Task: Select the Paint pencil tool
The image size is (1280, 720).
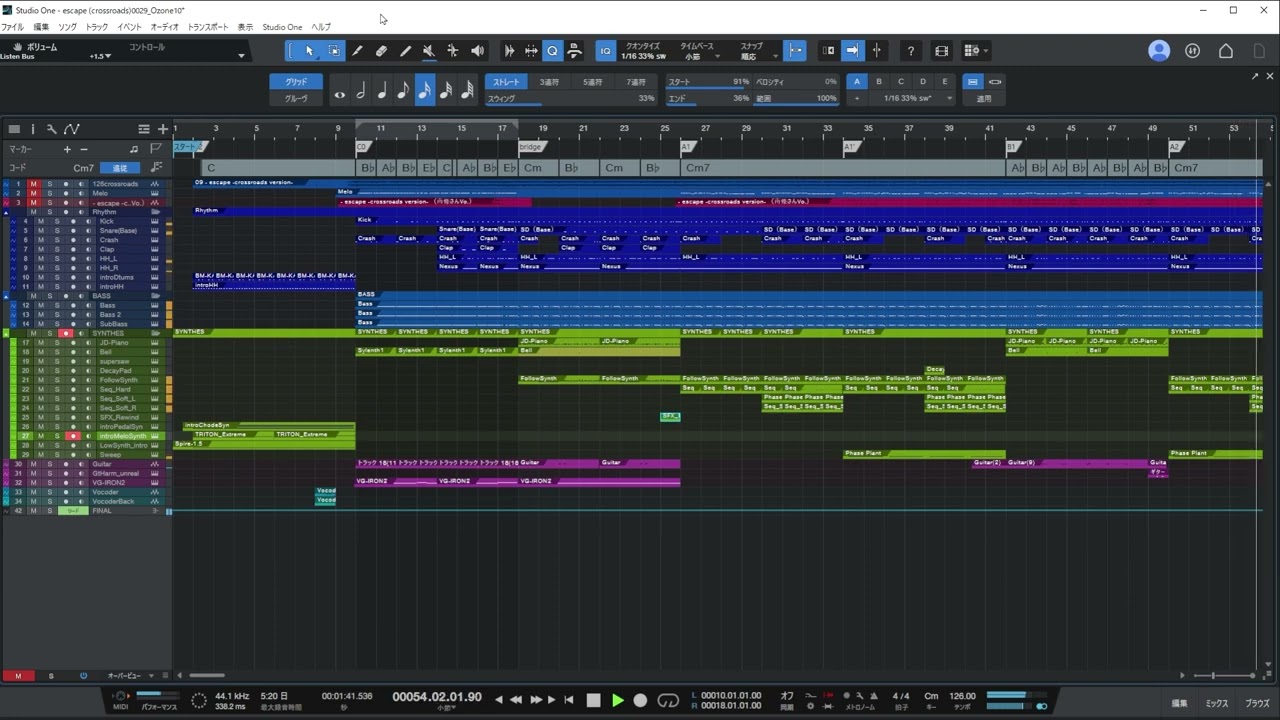Action: point(358,51)
